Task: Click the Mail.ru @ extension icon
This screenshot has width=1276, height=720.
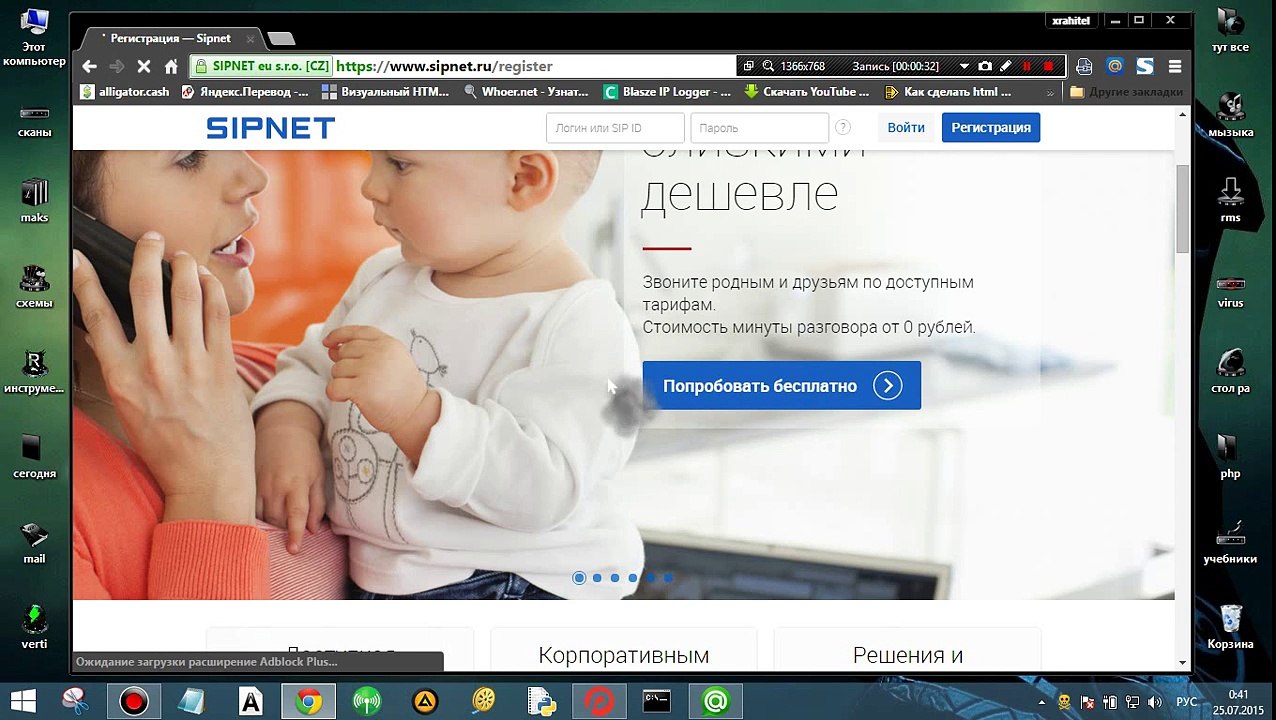Action: tap(1115, 66)
